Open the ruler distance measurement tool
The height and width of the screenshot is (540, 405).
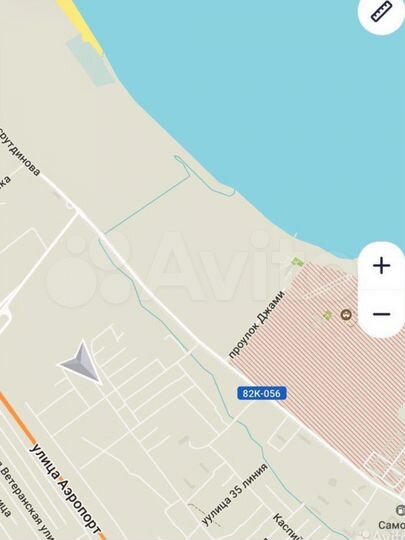382,11
